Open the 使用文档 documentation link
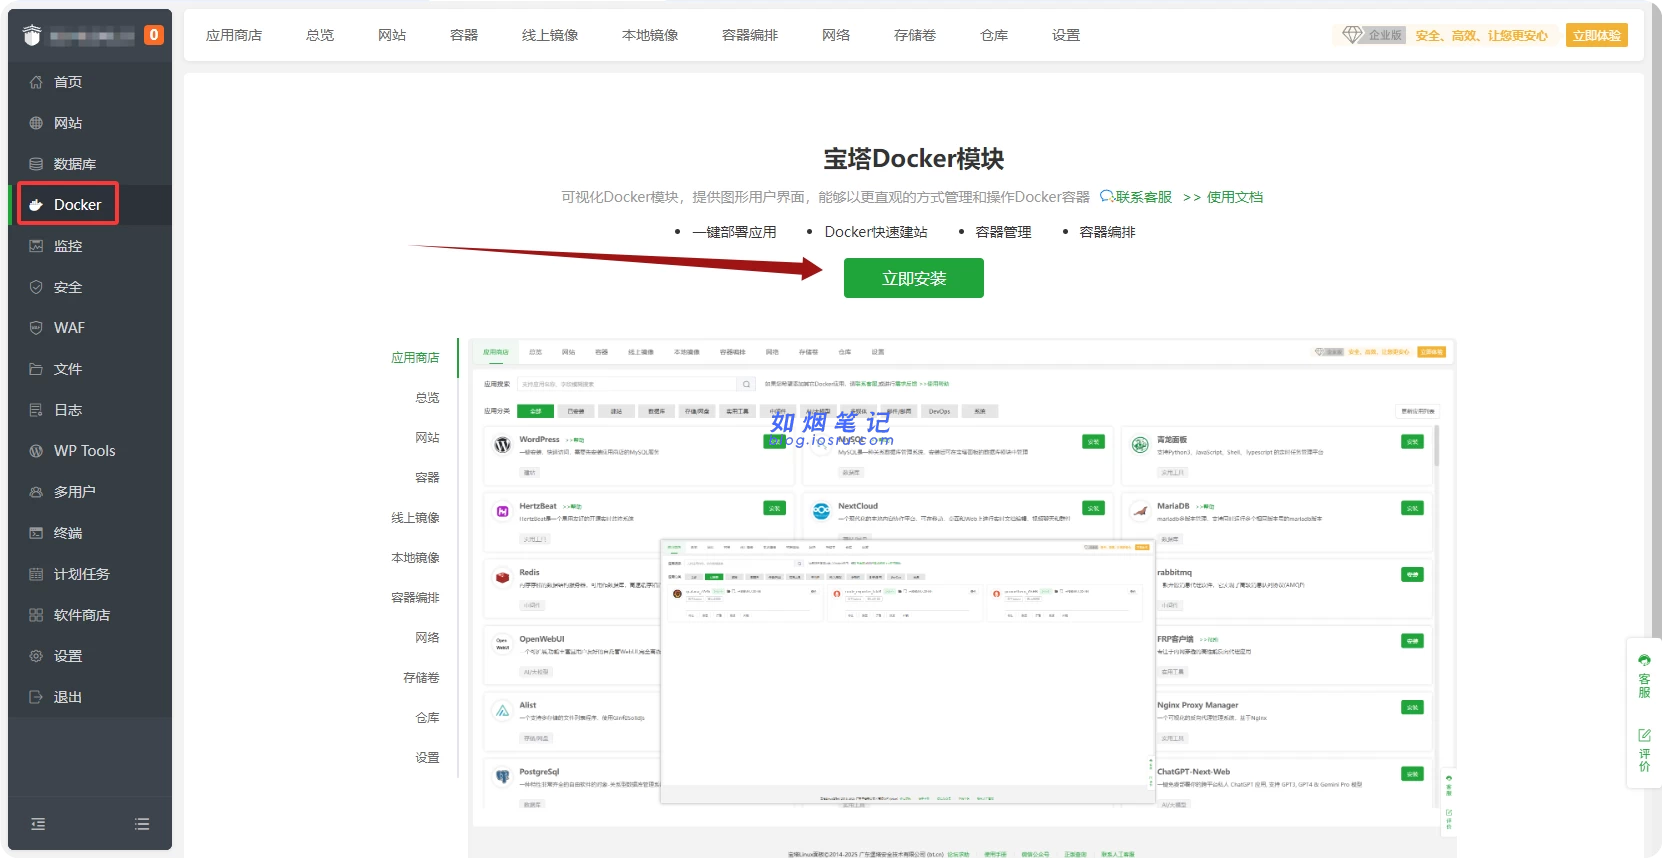 coord(1235,197)
